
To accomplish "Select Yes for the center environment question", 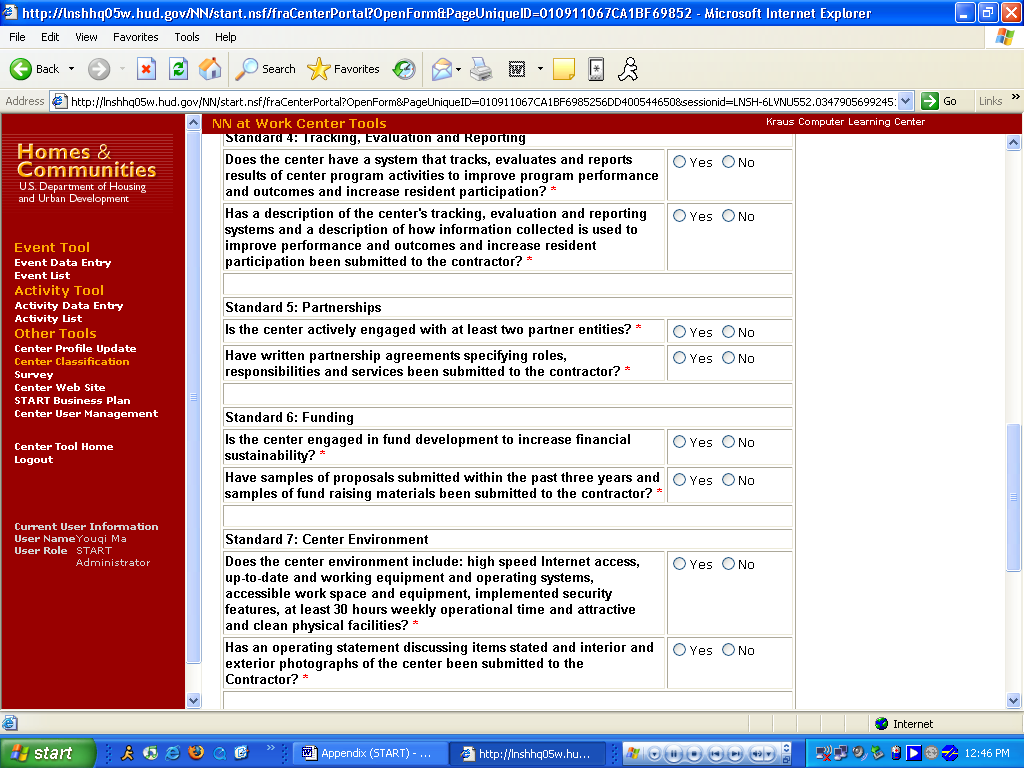I will click(679, 564).
